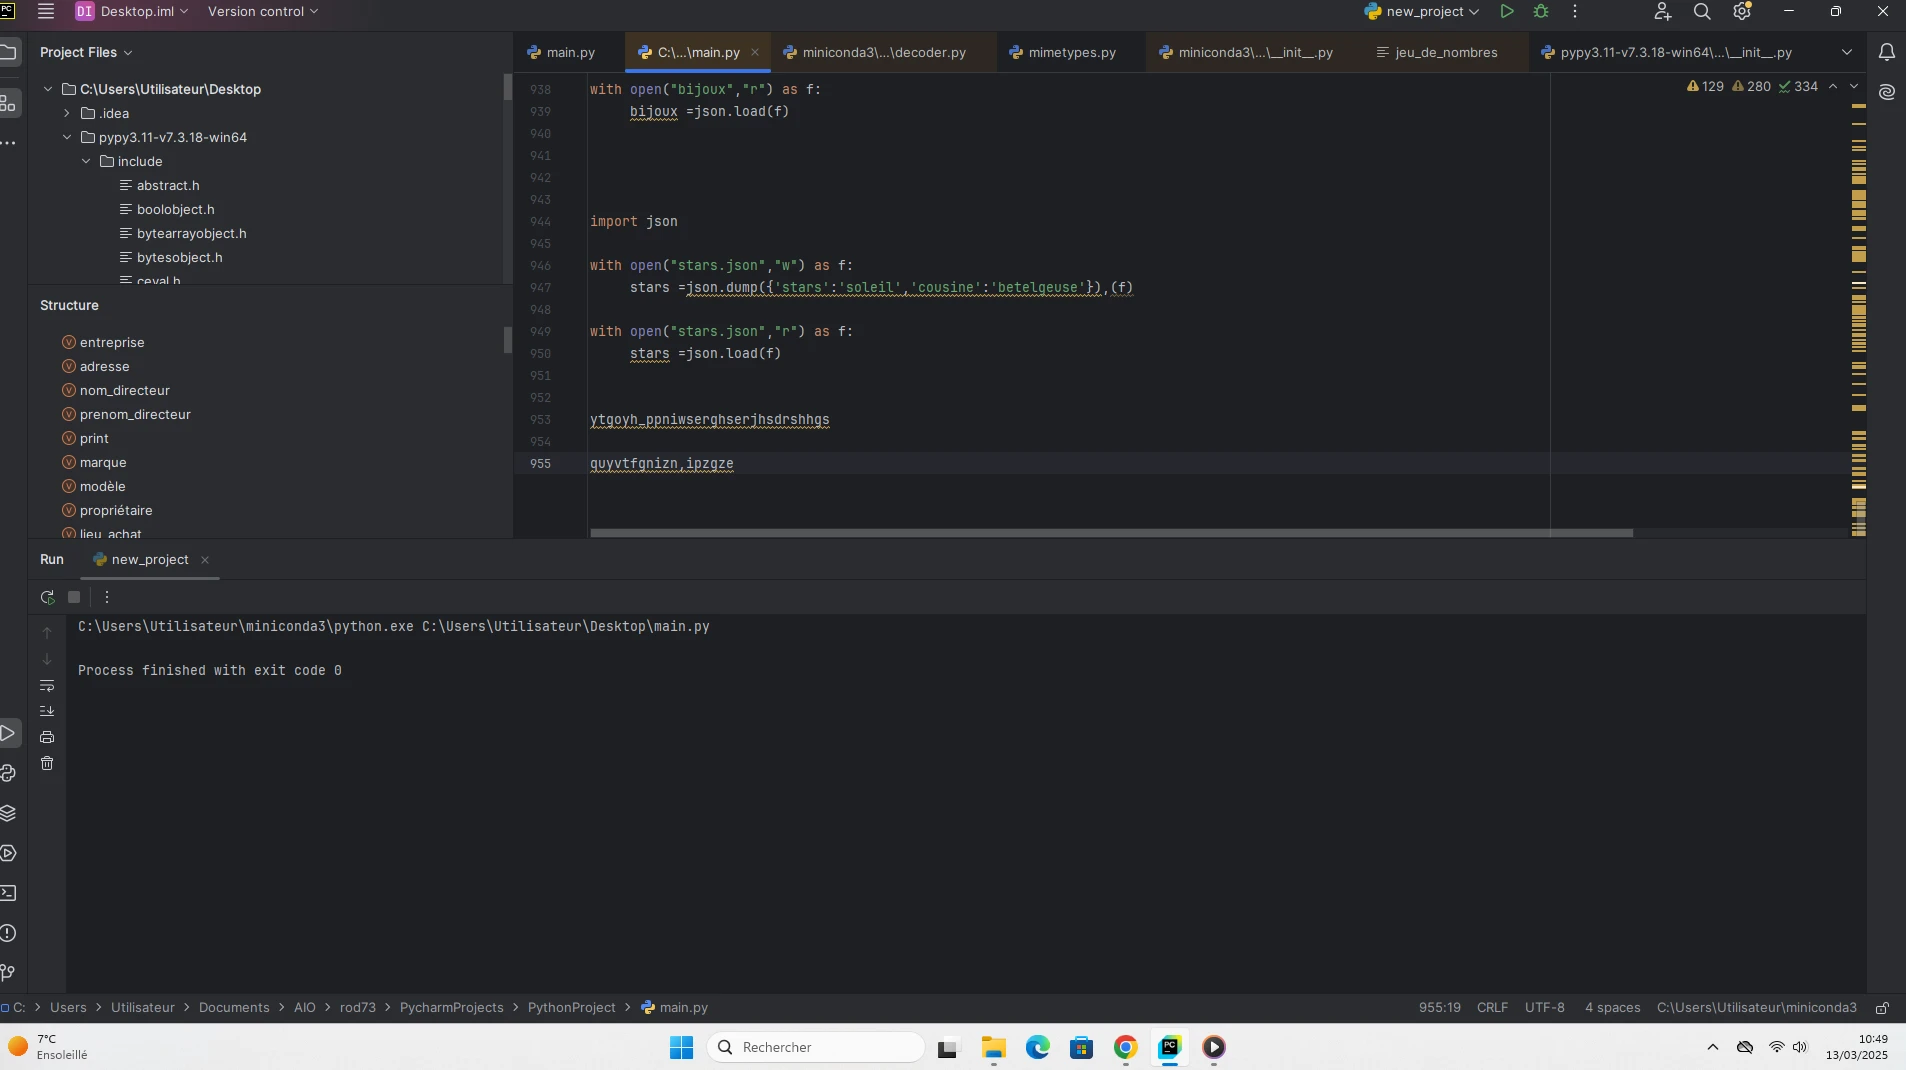
Task: Click the UTF-8 encoding in the status bar
Action: click(1544, 1008)
